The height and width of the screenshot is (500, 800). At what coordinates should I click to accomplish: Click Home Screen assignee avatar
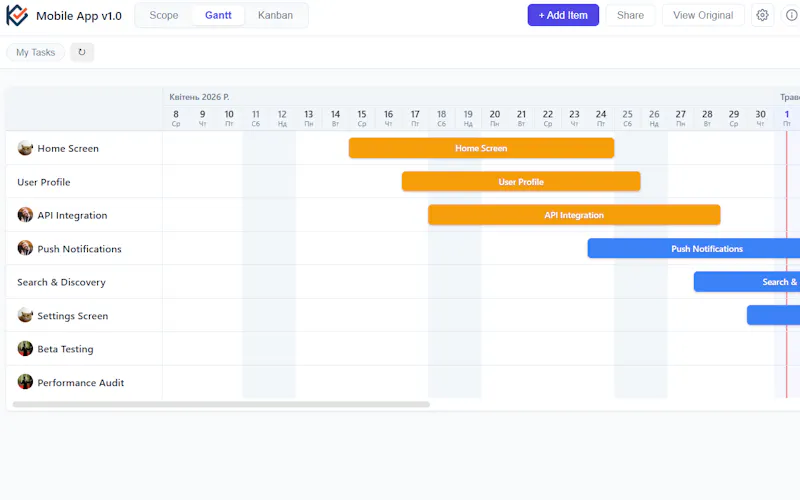[25, 148]
